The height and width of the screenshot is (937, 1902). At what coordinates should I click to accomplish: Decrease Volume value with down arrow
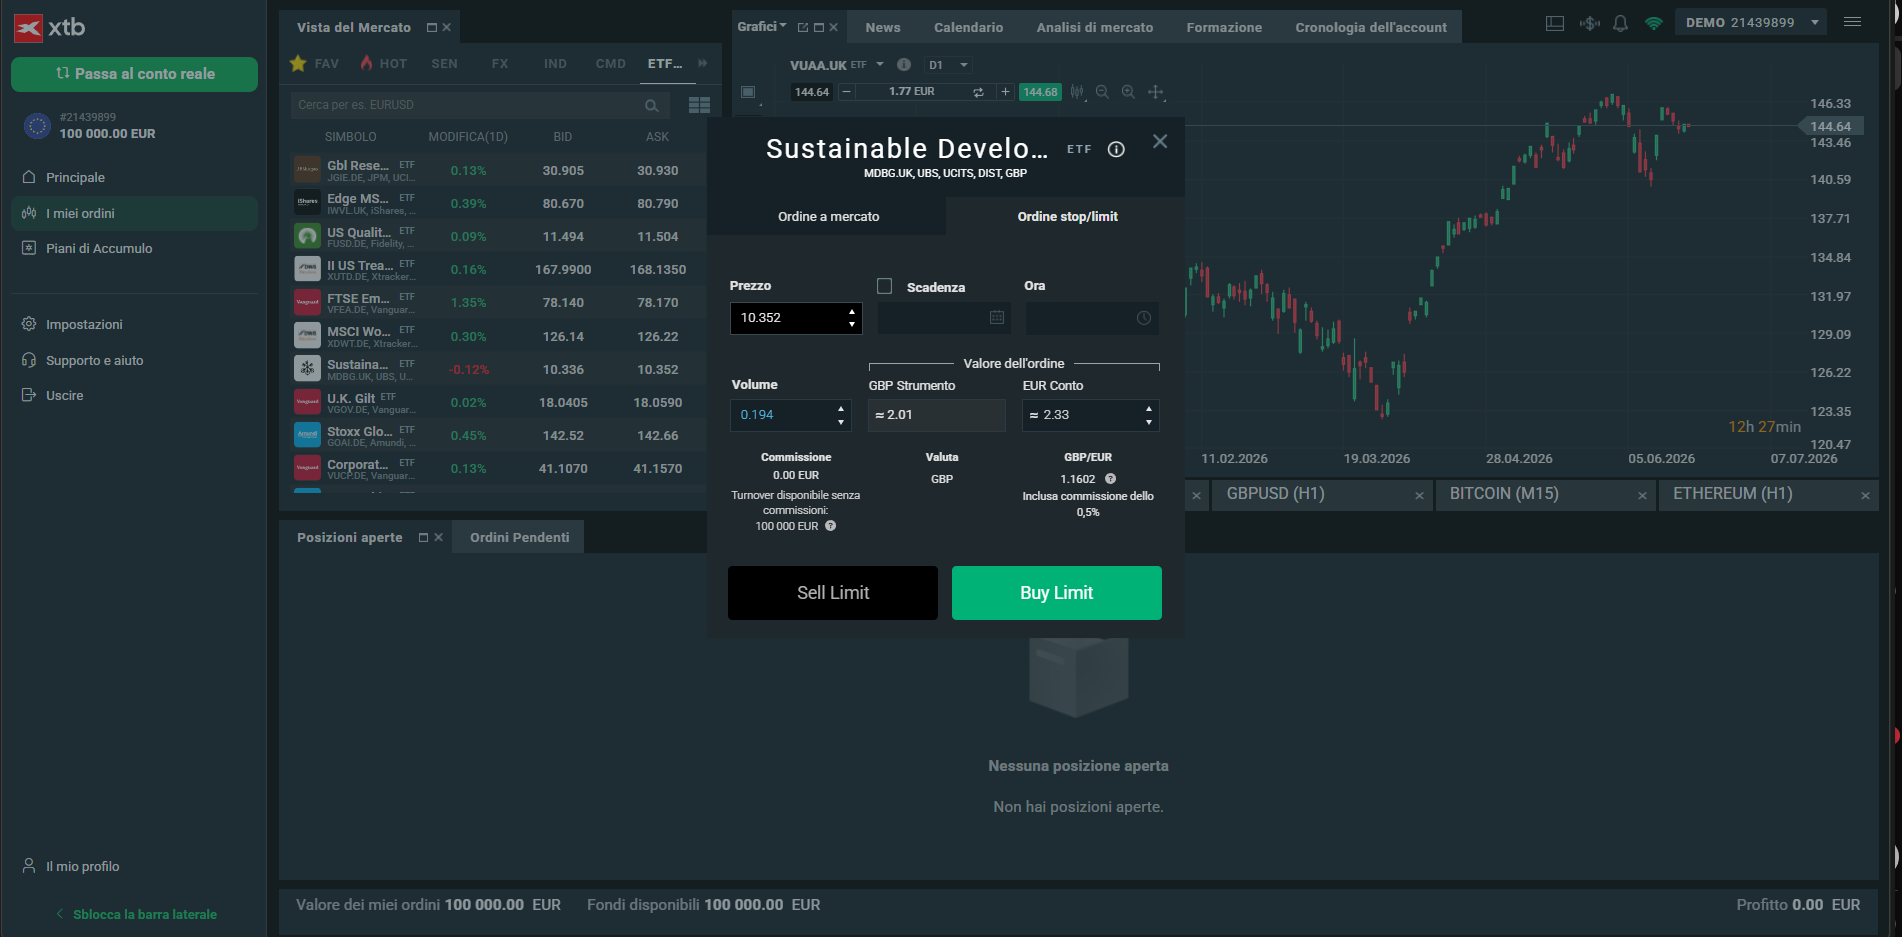[841, 422]
